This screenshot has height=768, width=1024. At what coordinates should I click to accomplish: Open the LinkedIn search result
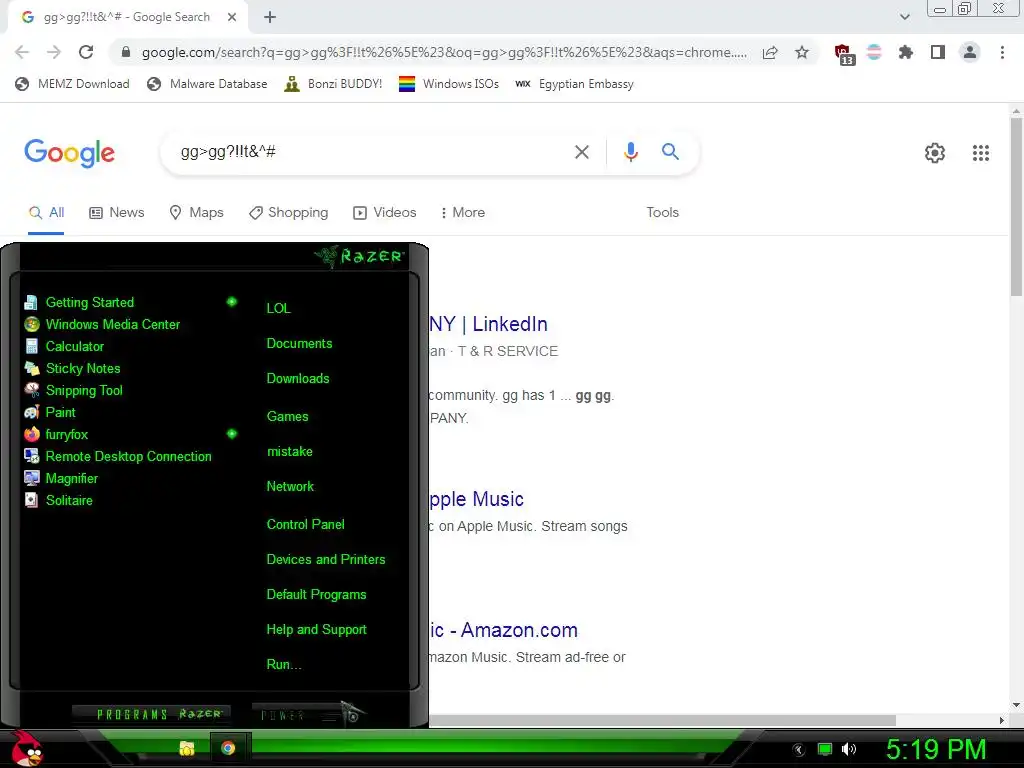488,324
